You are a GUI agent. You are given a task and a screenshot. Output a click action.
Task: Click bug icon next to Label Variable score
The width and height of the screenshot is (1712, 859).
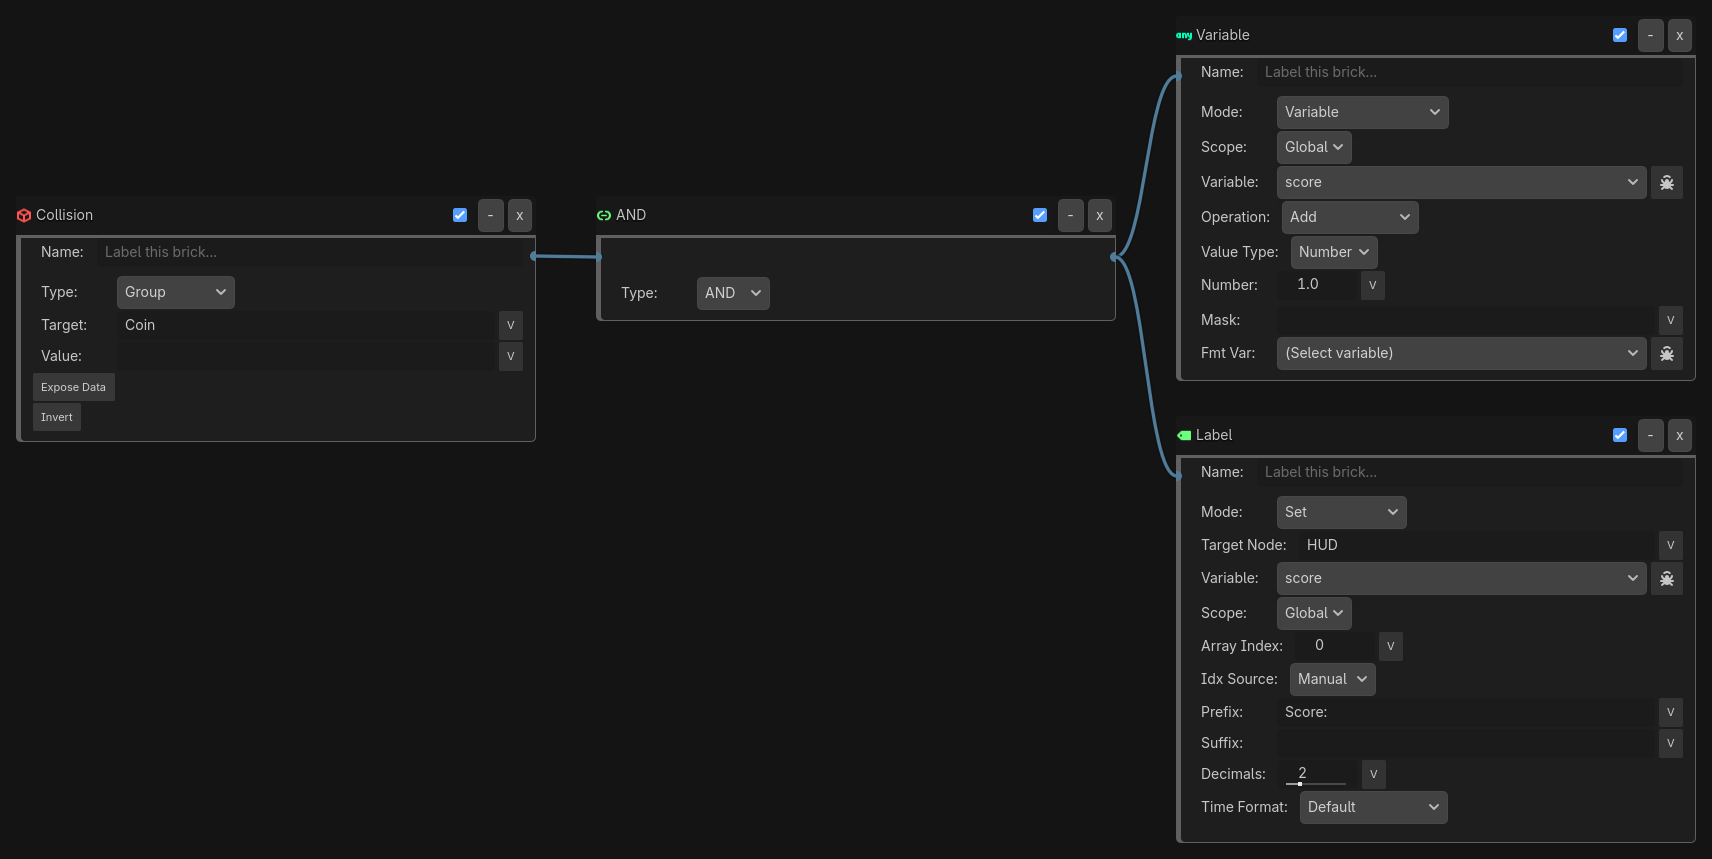point(1667,578)
